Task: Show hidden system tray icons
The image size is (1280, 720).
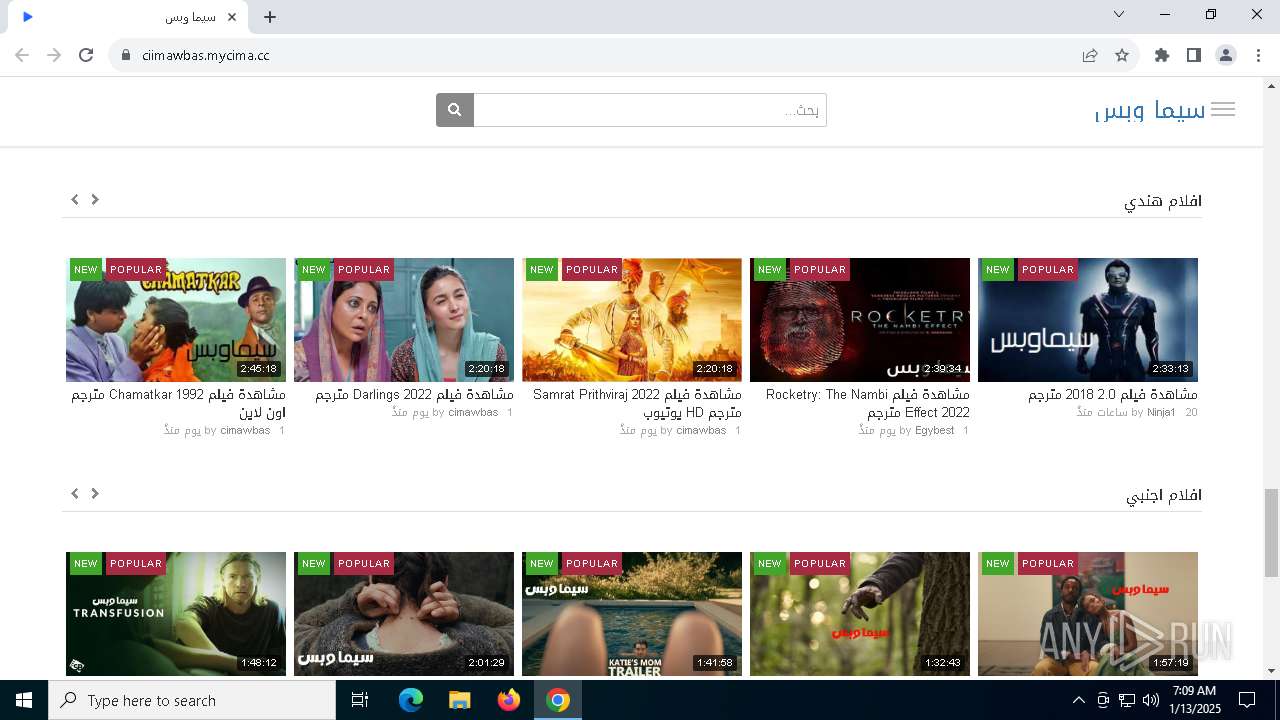Action: click(x=1078, y=700)
